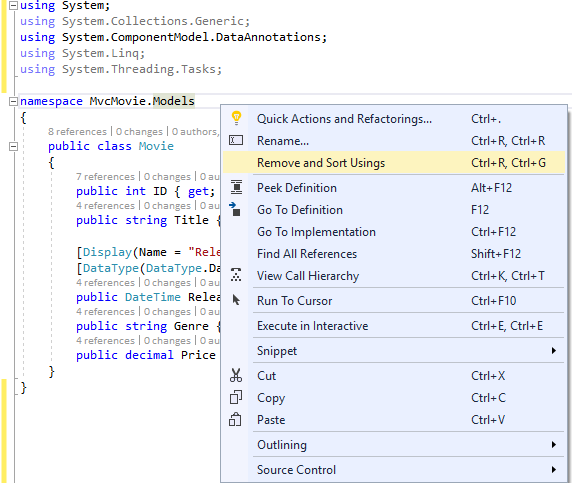Click the View Call Hierarchy icon

(x=236, y=275)
